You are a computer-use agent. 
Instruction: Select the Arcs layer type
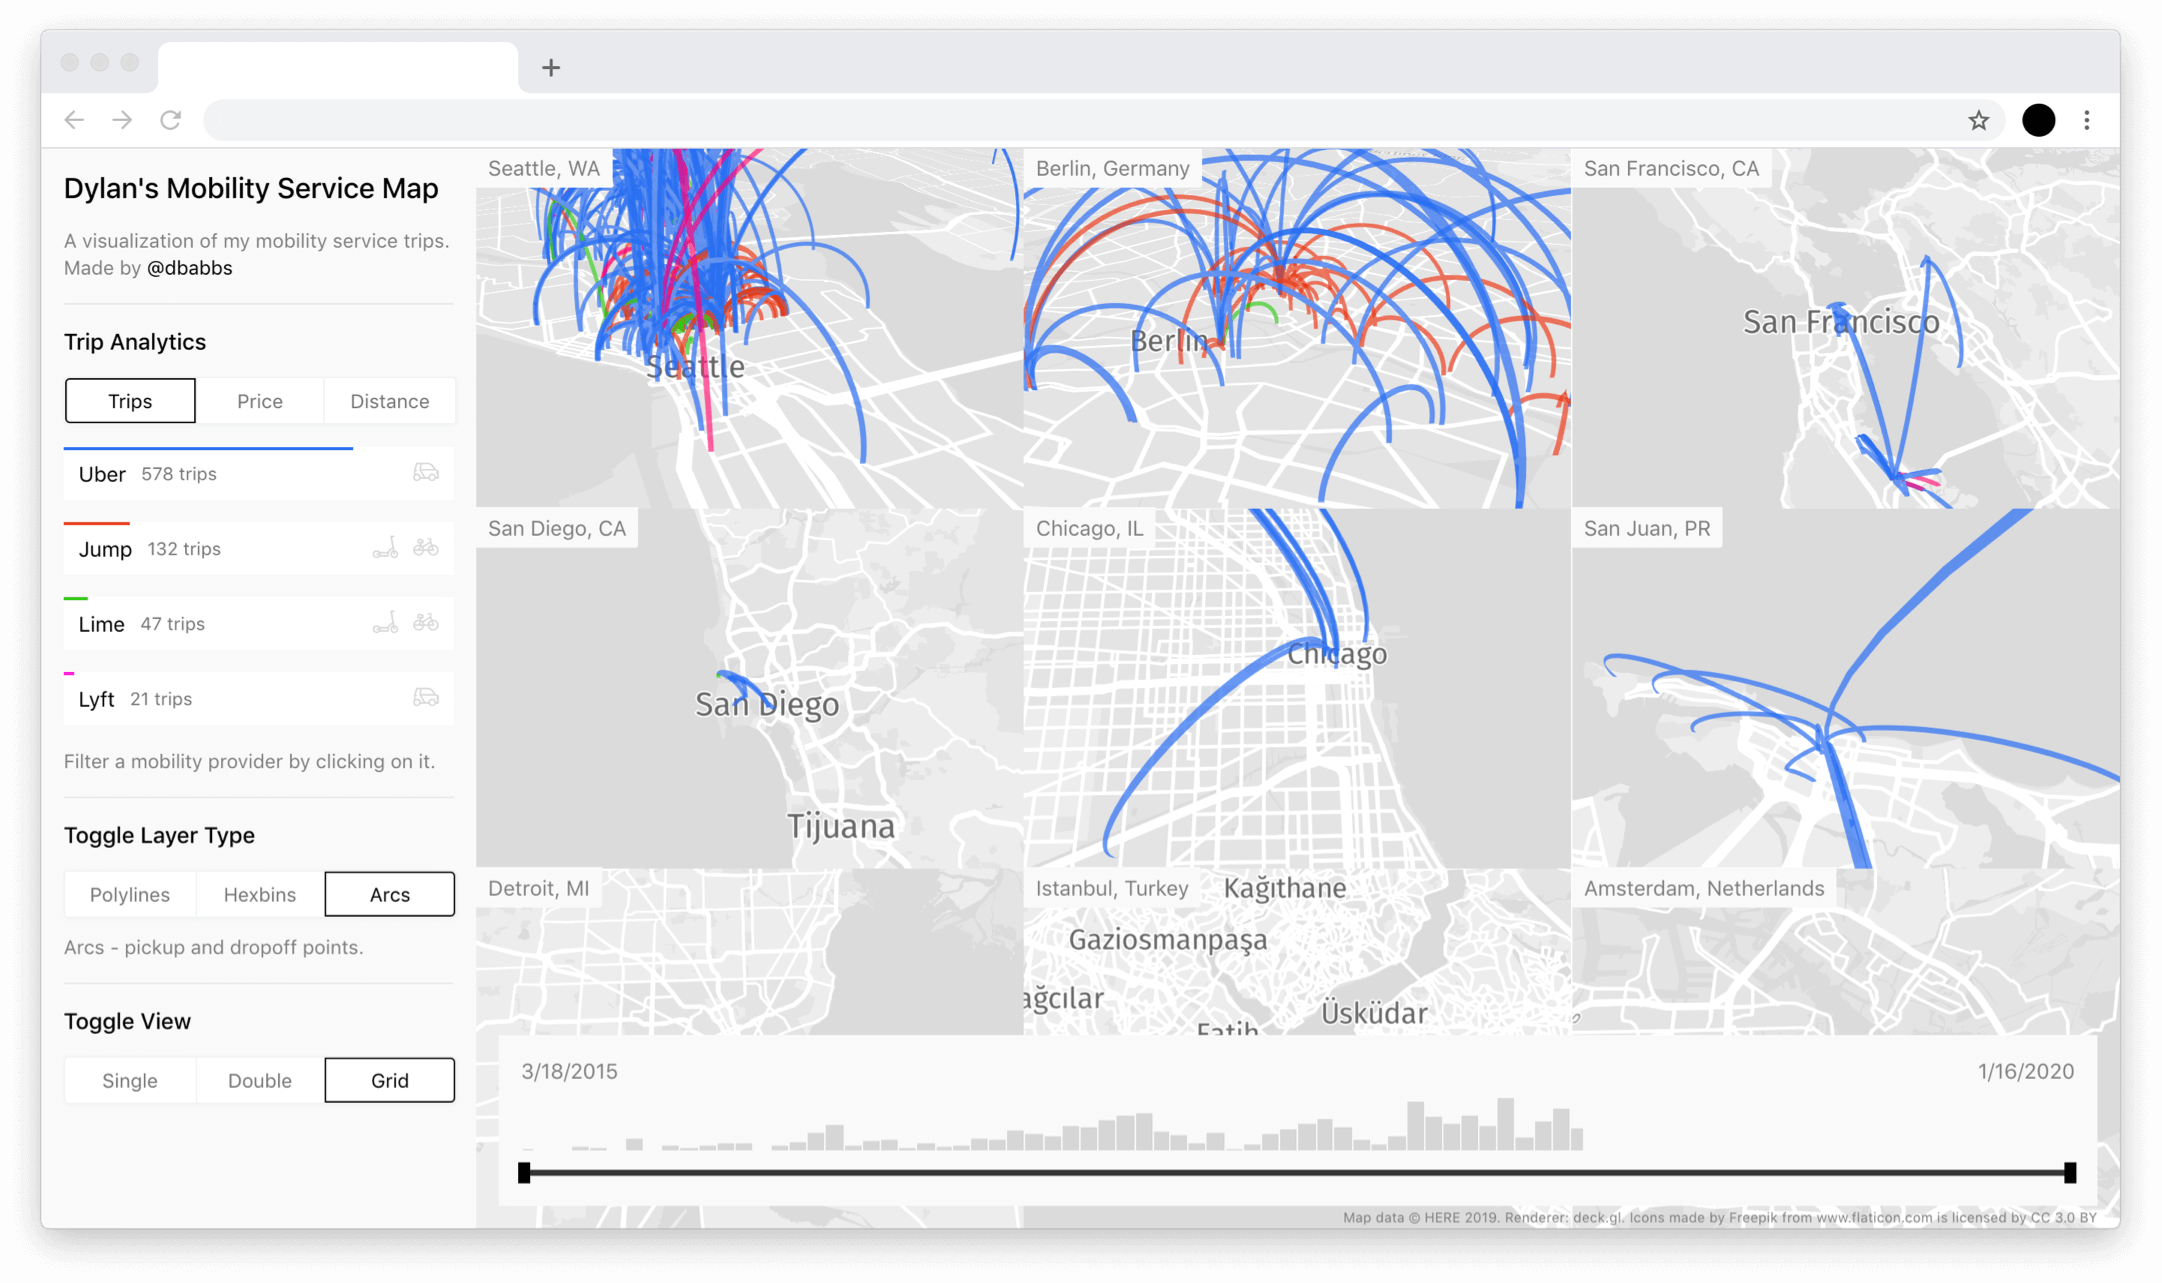[390, 894]
